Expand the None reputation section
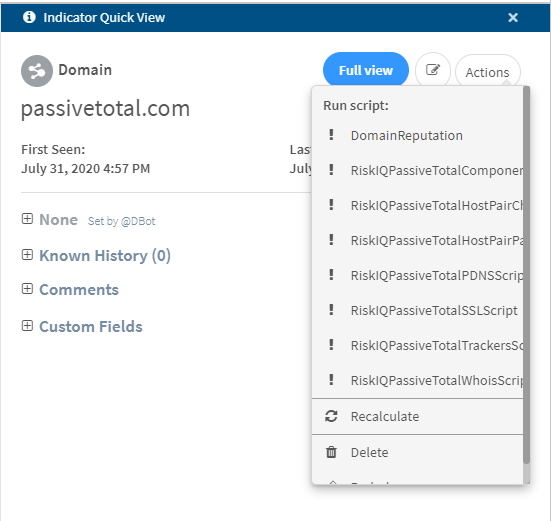The height and width of the screenshot is (521, 551). (x=27, y=219)
